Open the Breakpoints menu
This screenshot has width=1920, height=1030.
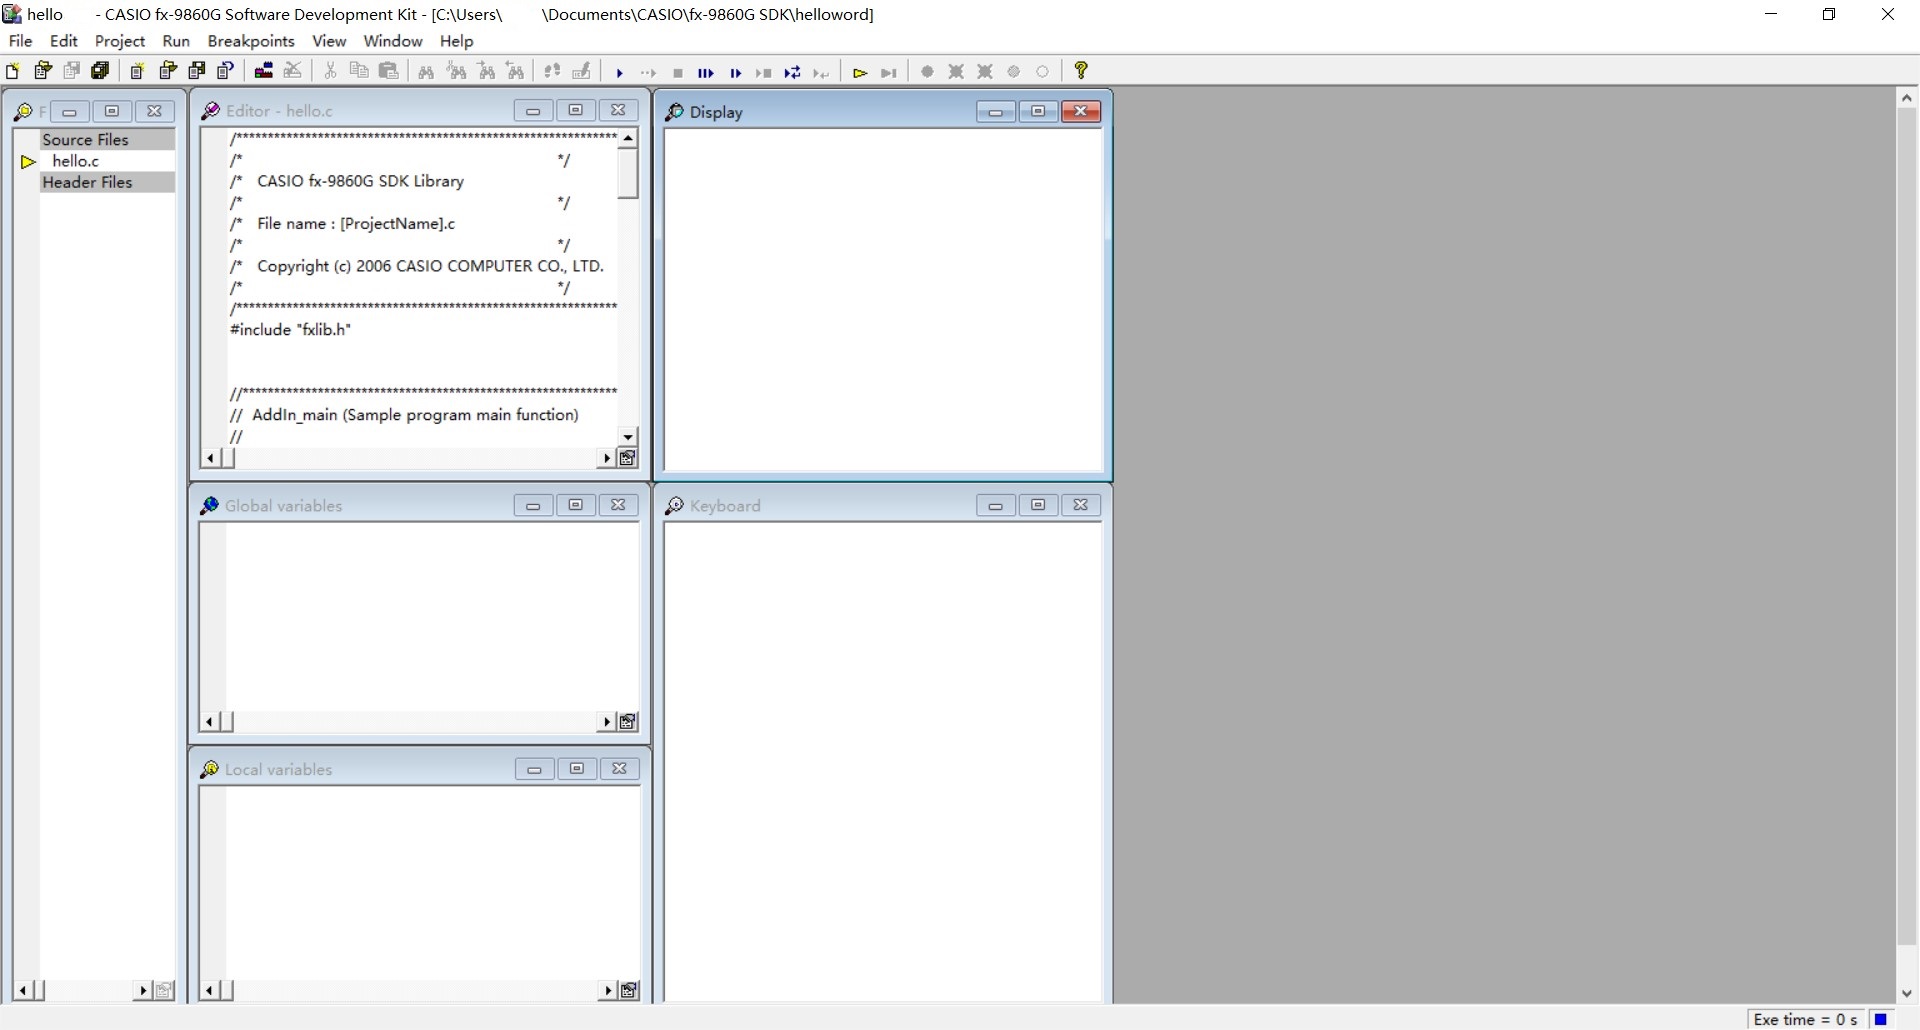tap(251, 41)
